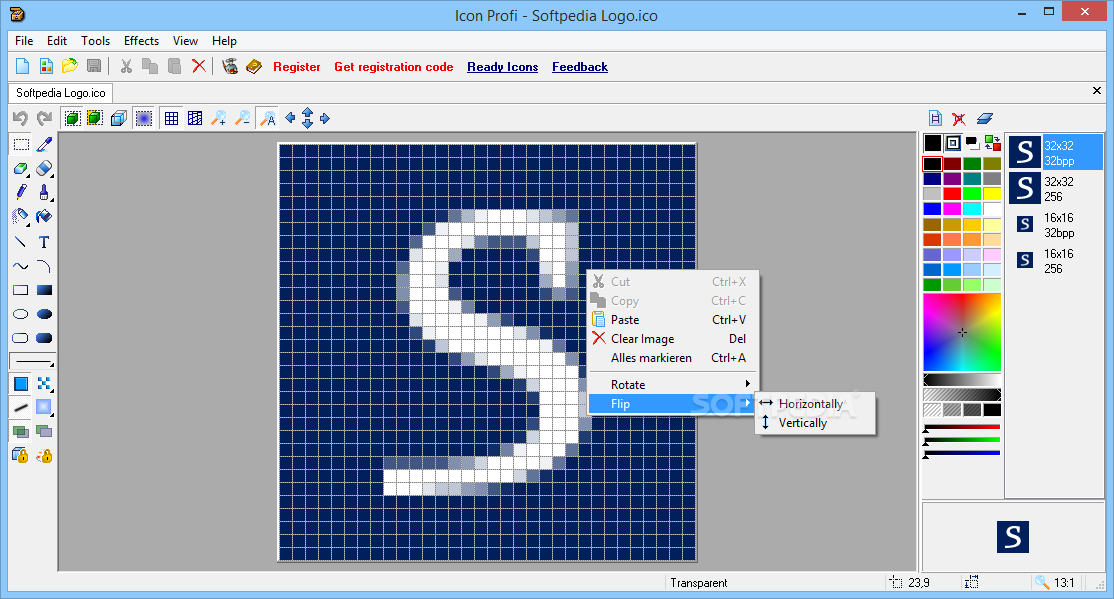Click the zoom out magnifier
Image resolution: width=1114 pixels, height=599 pixels.
pyautogui.click(x=242, y=119)
